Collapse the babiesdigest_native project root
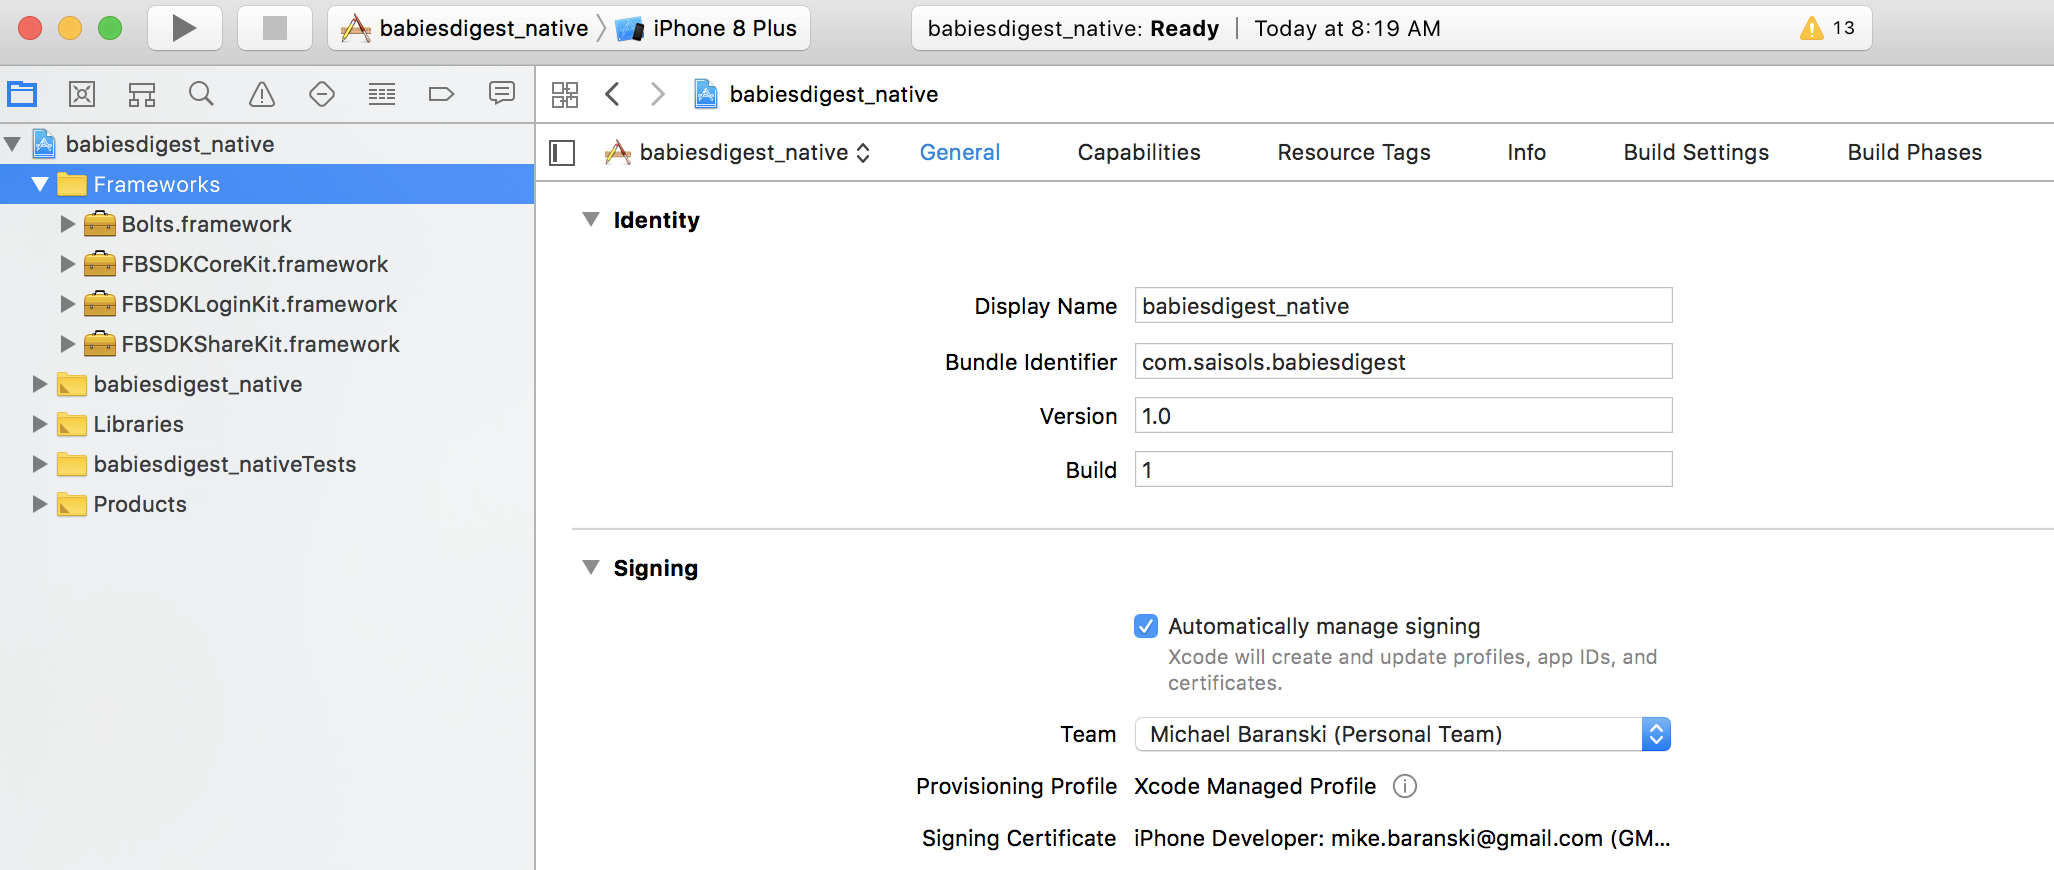This screenshot has height=870, width=2054. [x=13, y=144]
